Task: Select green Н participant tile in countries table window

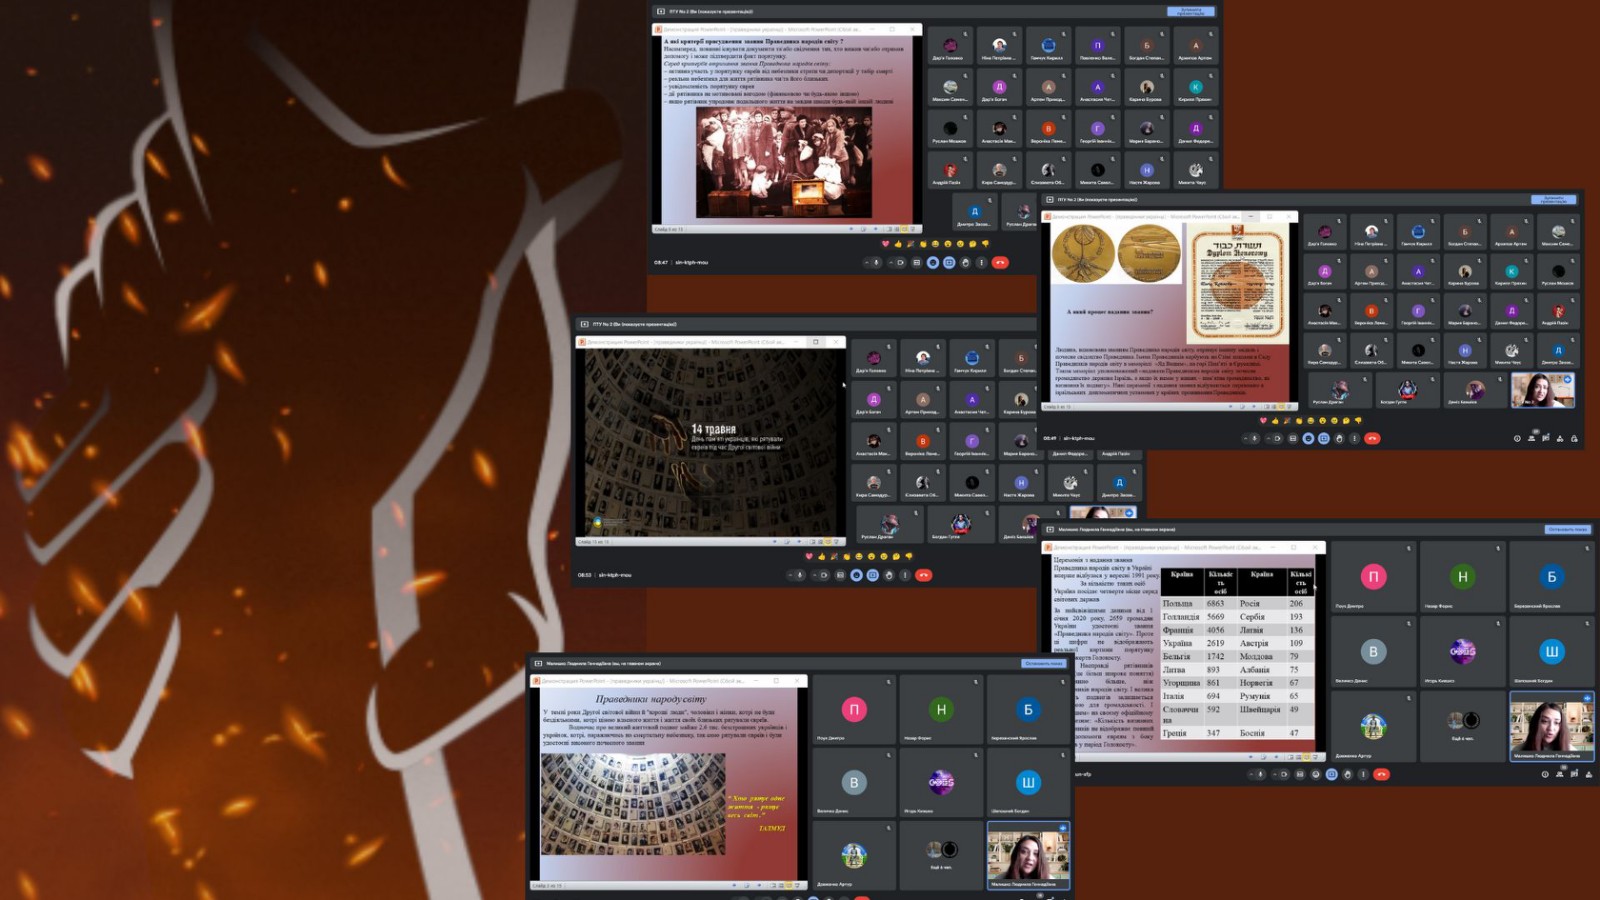Action: click(x=1462, y=577)
